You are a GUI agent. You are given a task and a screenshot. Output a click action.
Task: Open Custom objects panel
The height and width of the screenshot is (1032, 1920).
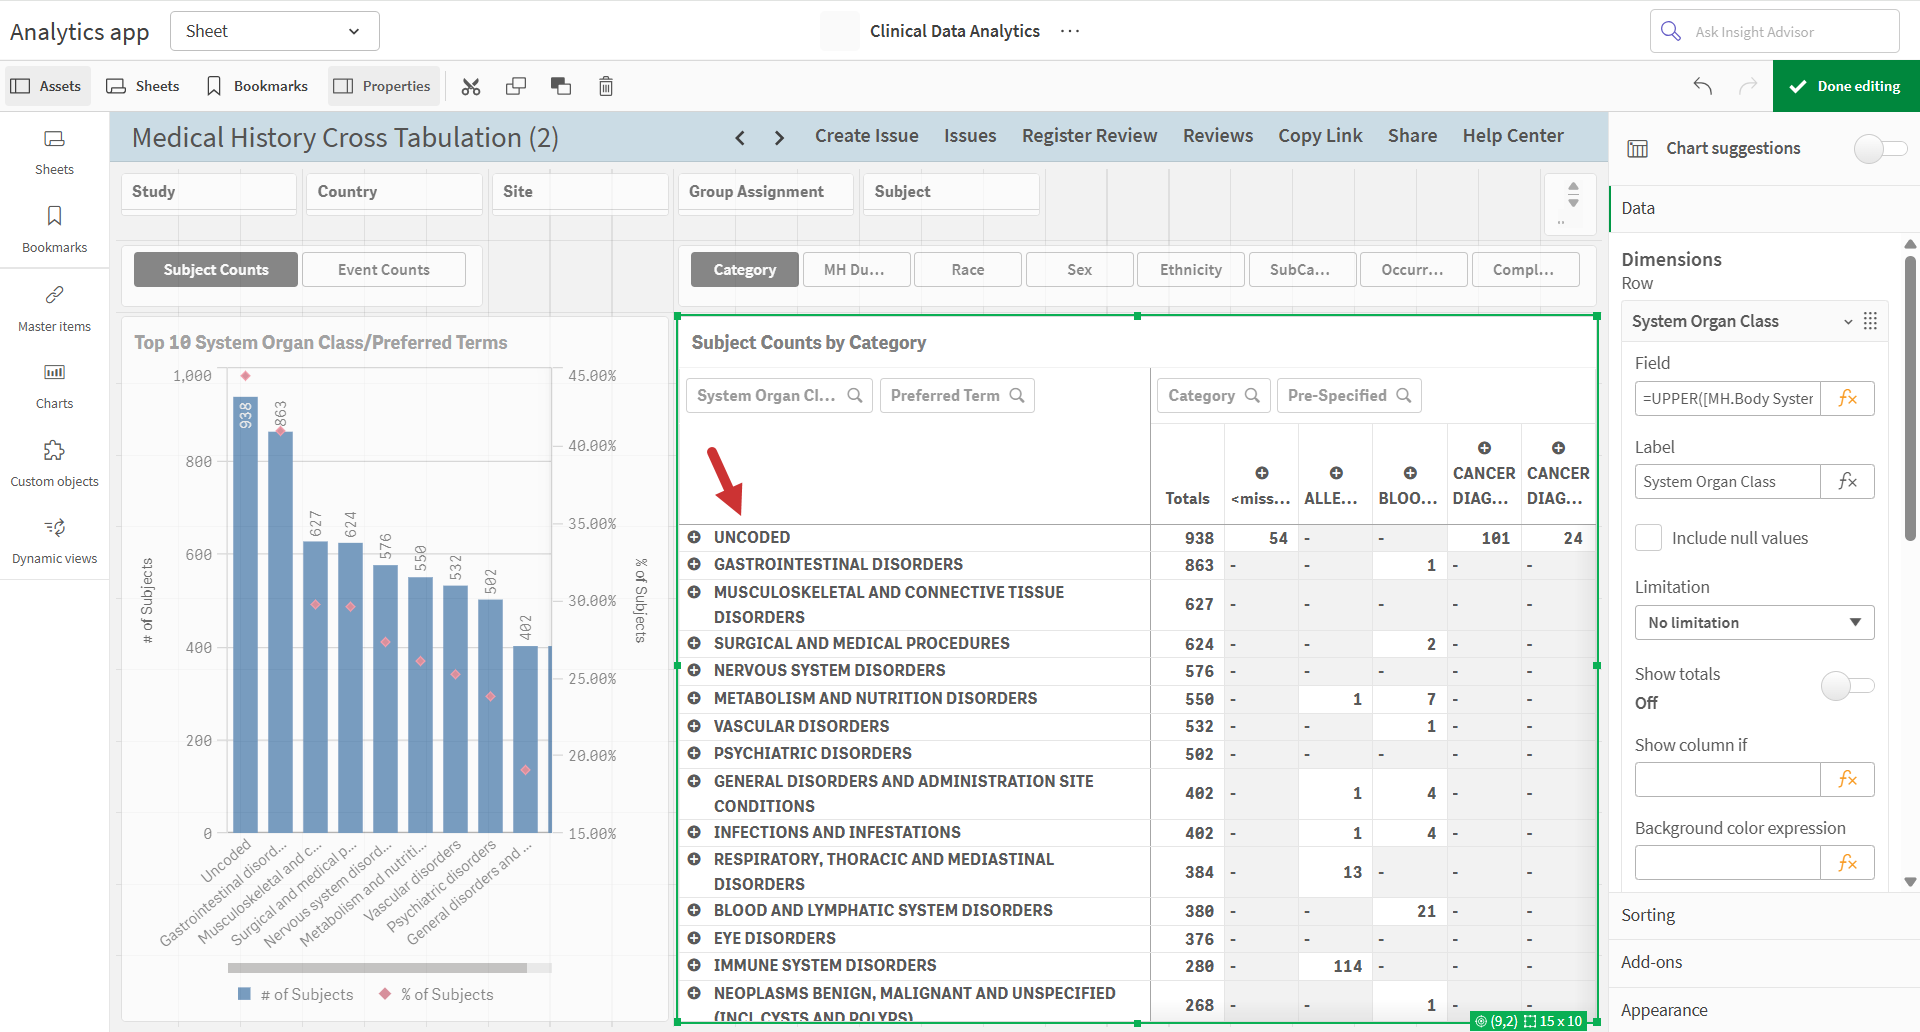[x=54, y=464]
